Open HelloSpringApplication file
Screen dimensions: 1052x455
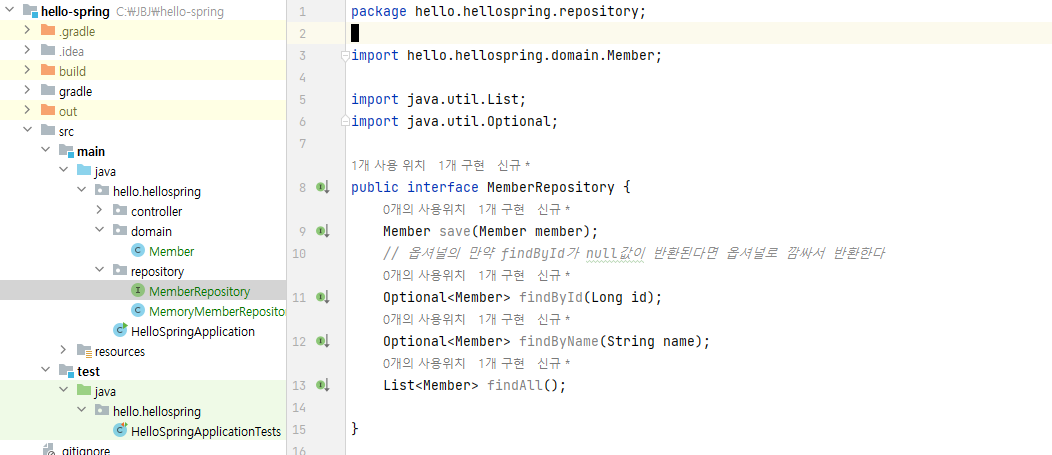click(x=193, y=332)
